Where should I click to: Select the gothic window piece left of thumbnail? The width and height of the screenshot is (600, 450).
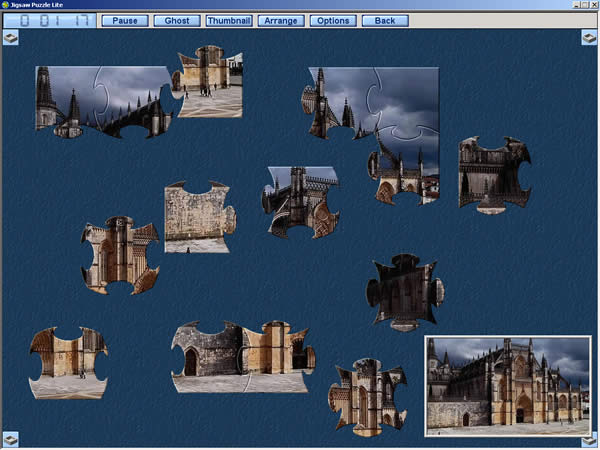point(367,398)
